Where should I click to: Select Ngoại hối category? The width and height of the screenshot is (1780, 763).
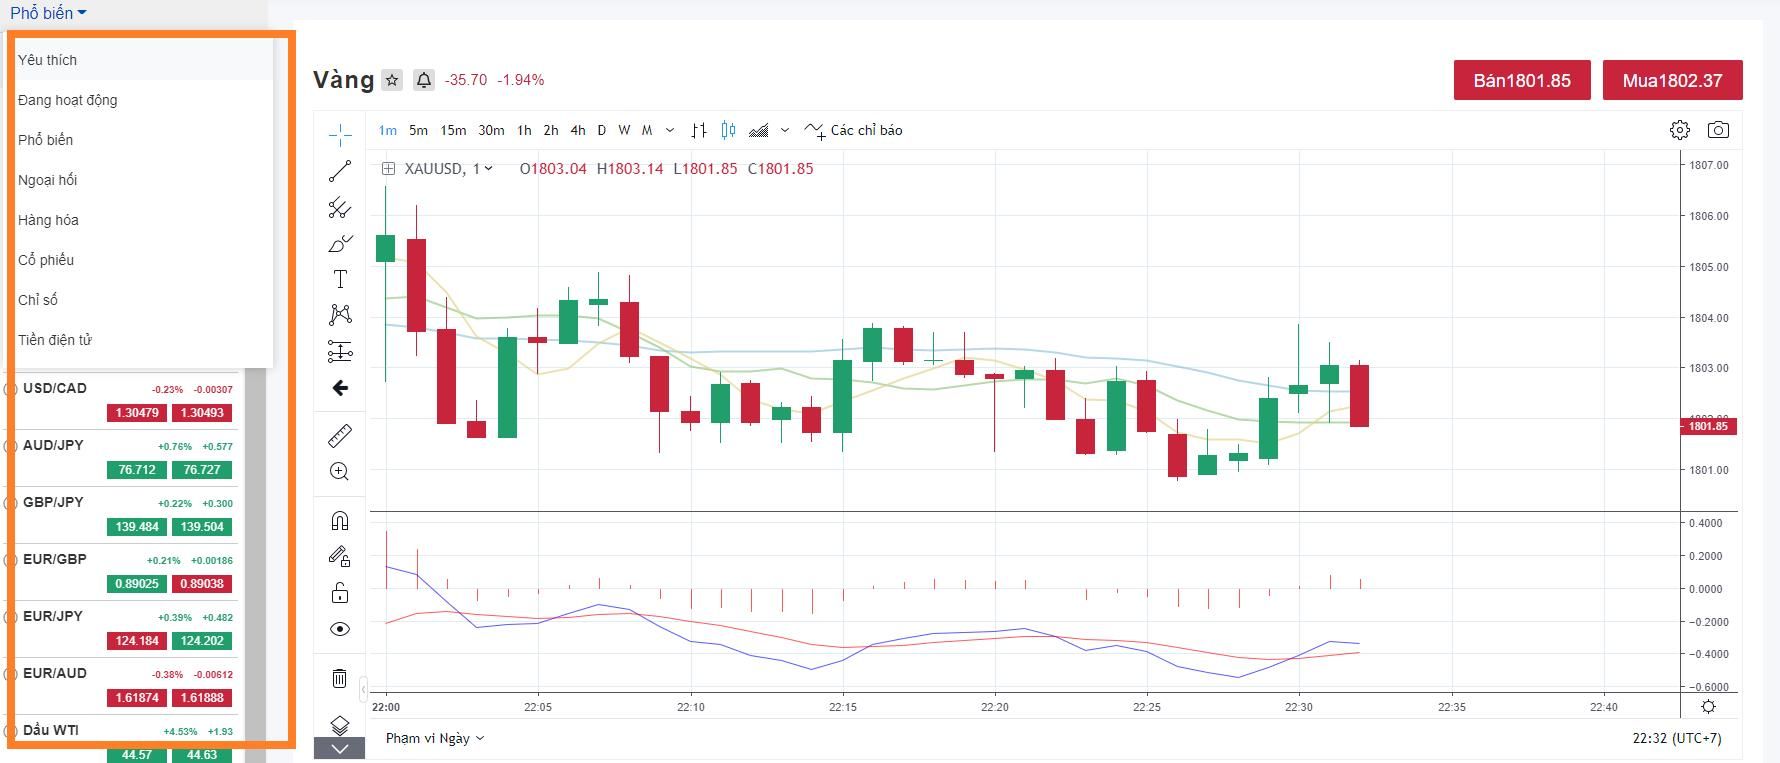[48, 180]
